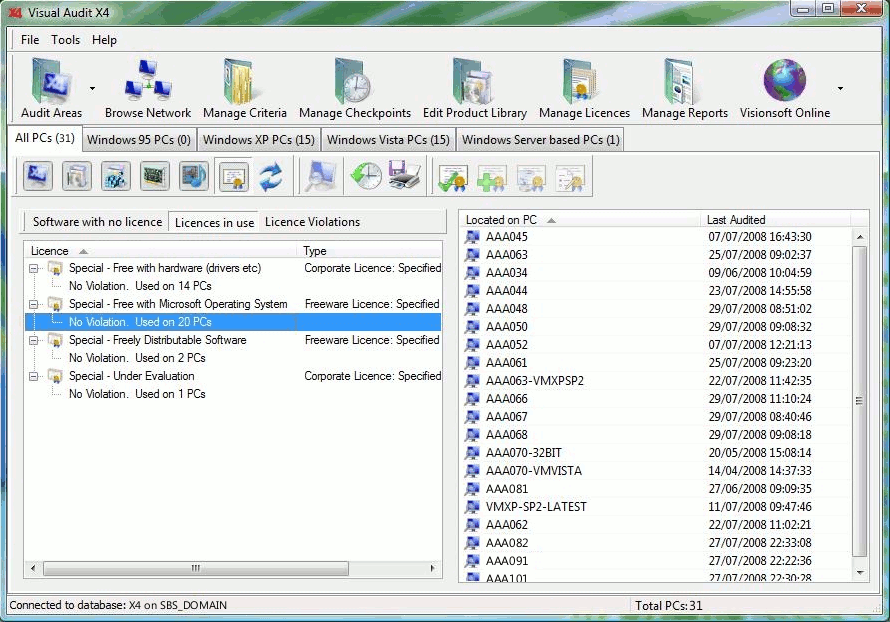Sort by Type column header
The height and width of the screenshot is (622, 890).
pos(369,251)
